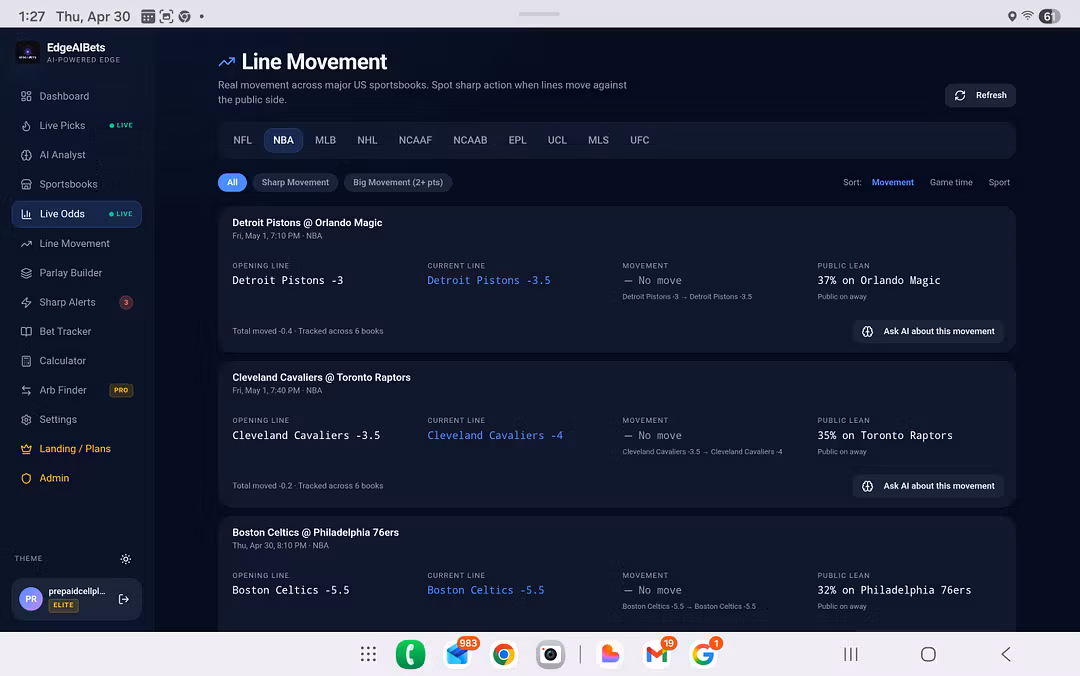Image resolution: width=1080 pixels, height=676 pixels.
Task: Filter by Sharp Movement
Action: coord(295,183)
